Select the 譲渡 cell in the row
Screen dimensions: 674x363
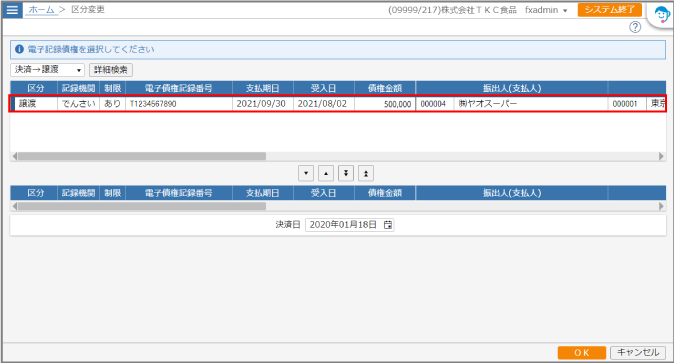pos(35,104)
